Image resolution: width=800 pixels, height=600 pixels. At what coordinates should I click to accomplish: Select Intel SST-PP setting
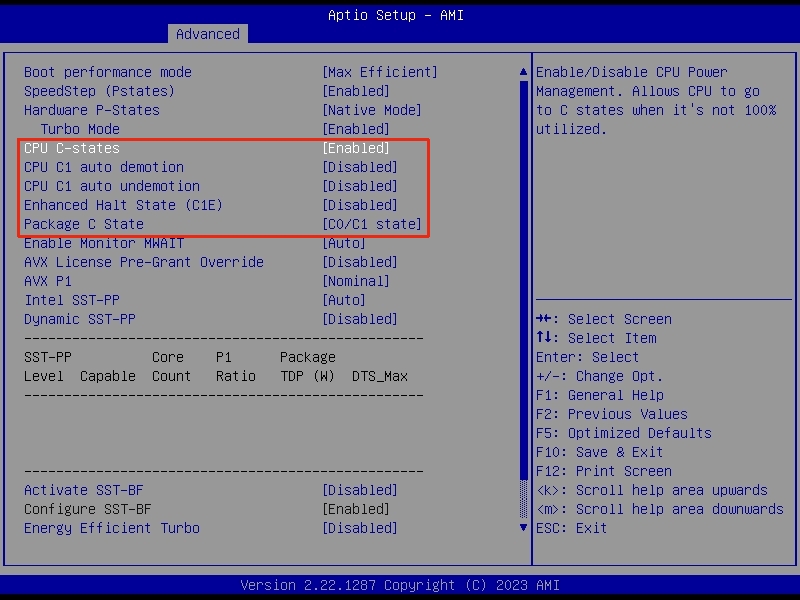(72, 300)
